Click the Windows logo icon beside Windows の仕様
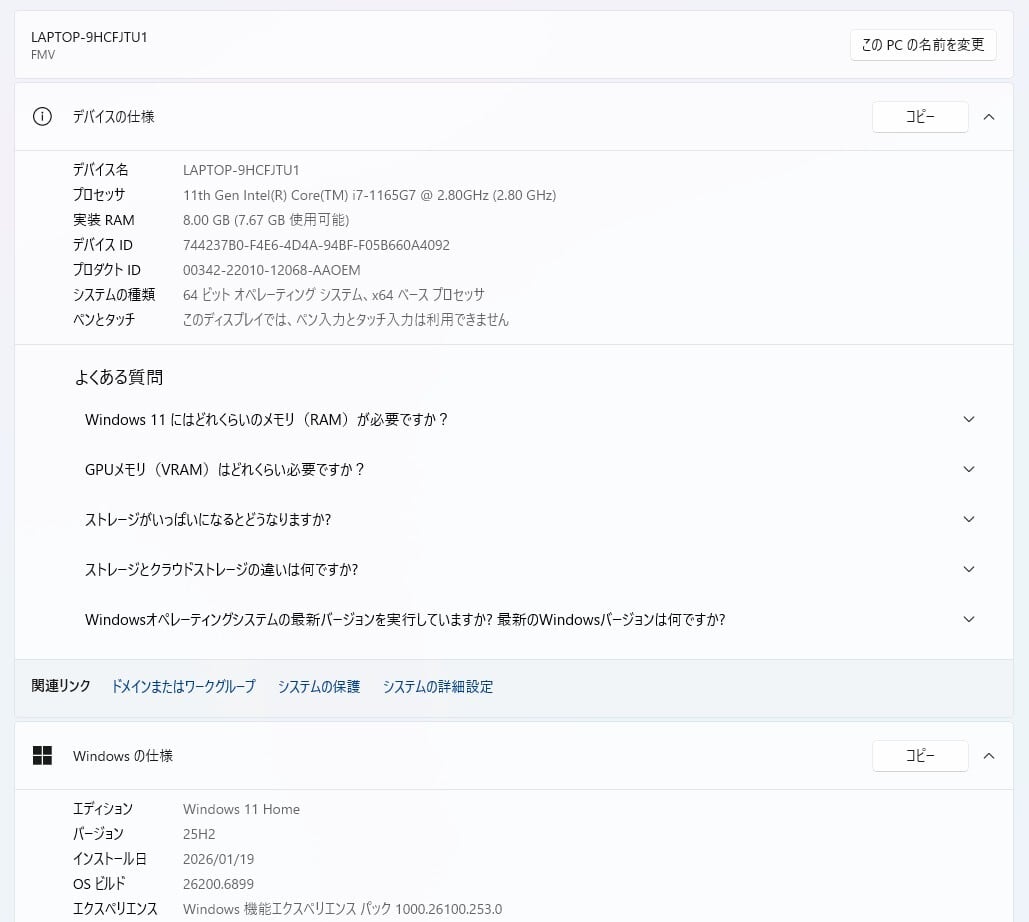Screen dimensions: 1029x922 (x=42, y=756)
